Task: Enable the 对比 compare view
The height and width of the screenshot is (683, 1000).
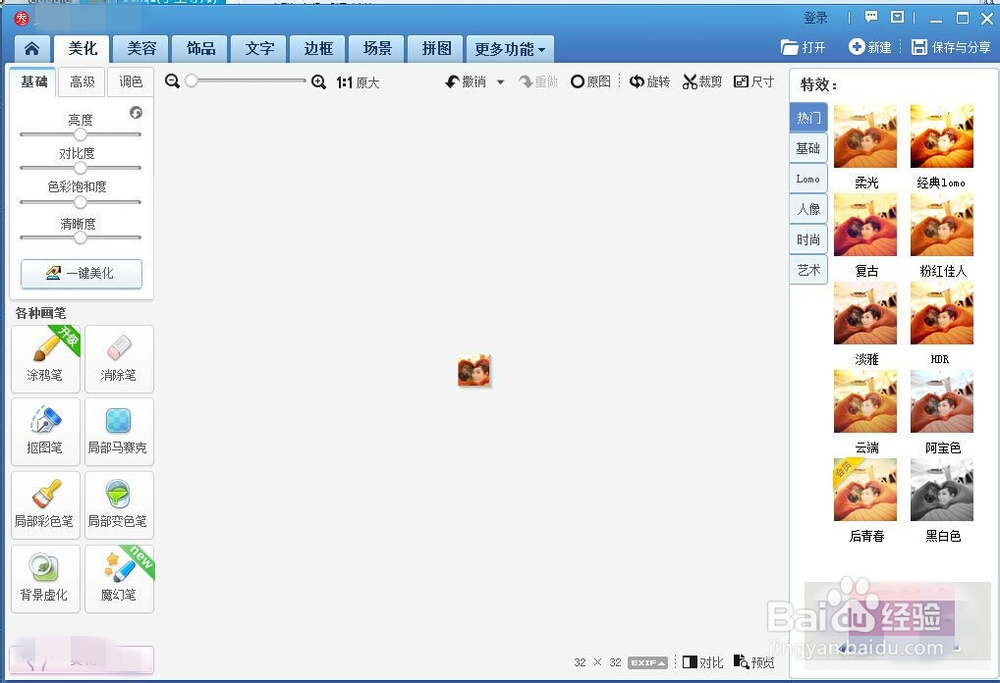Action: coord(703,662)
